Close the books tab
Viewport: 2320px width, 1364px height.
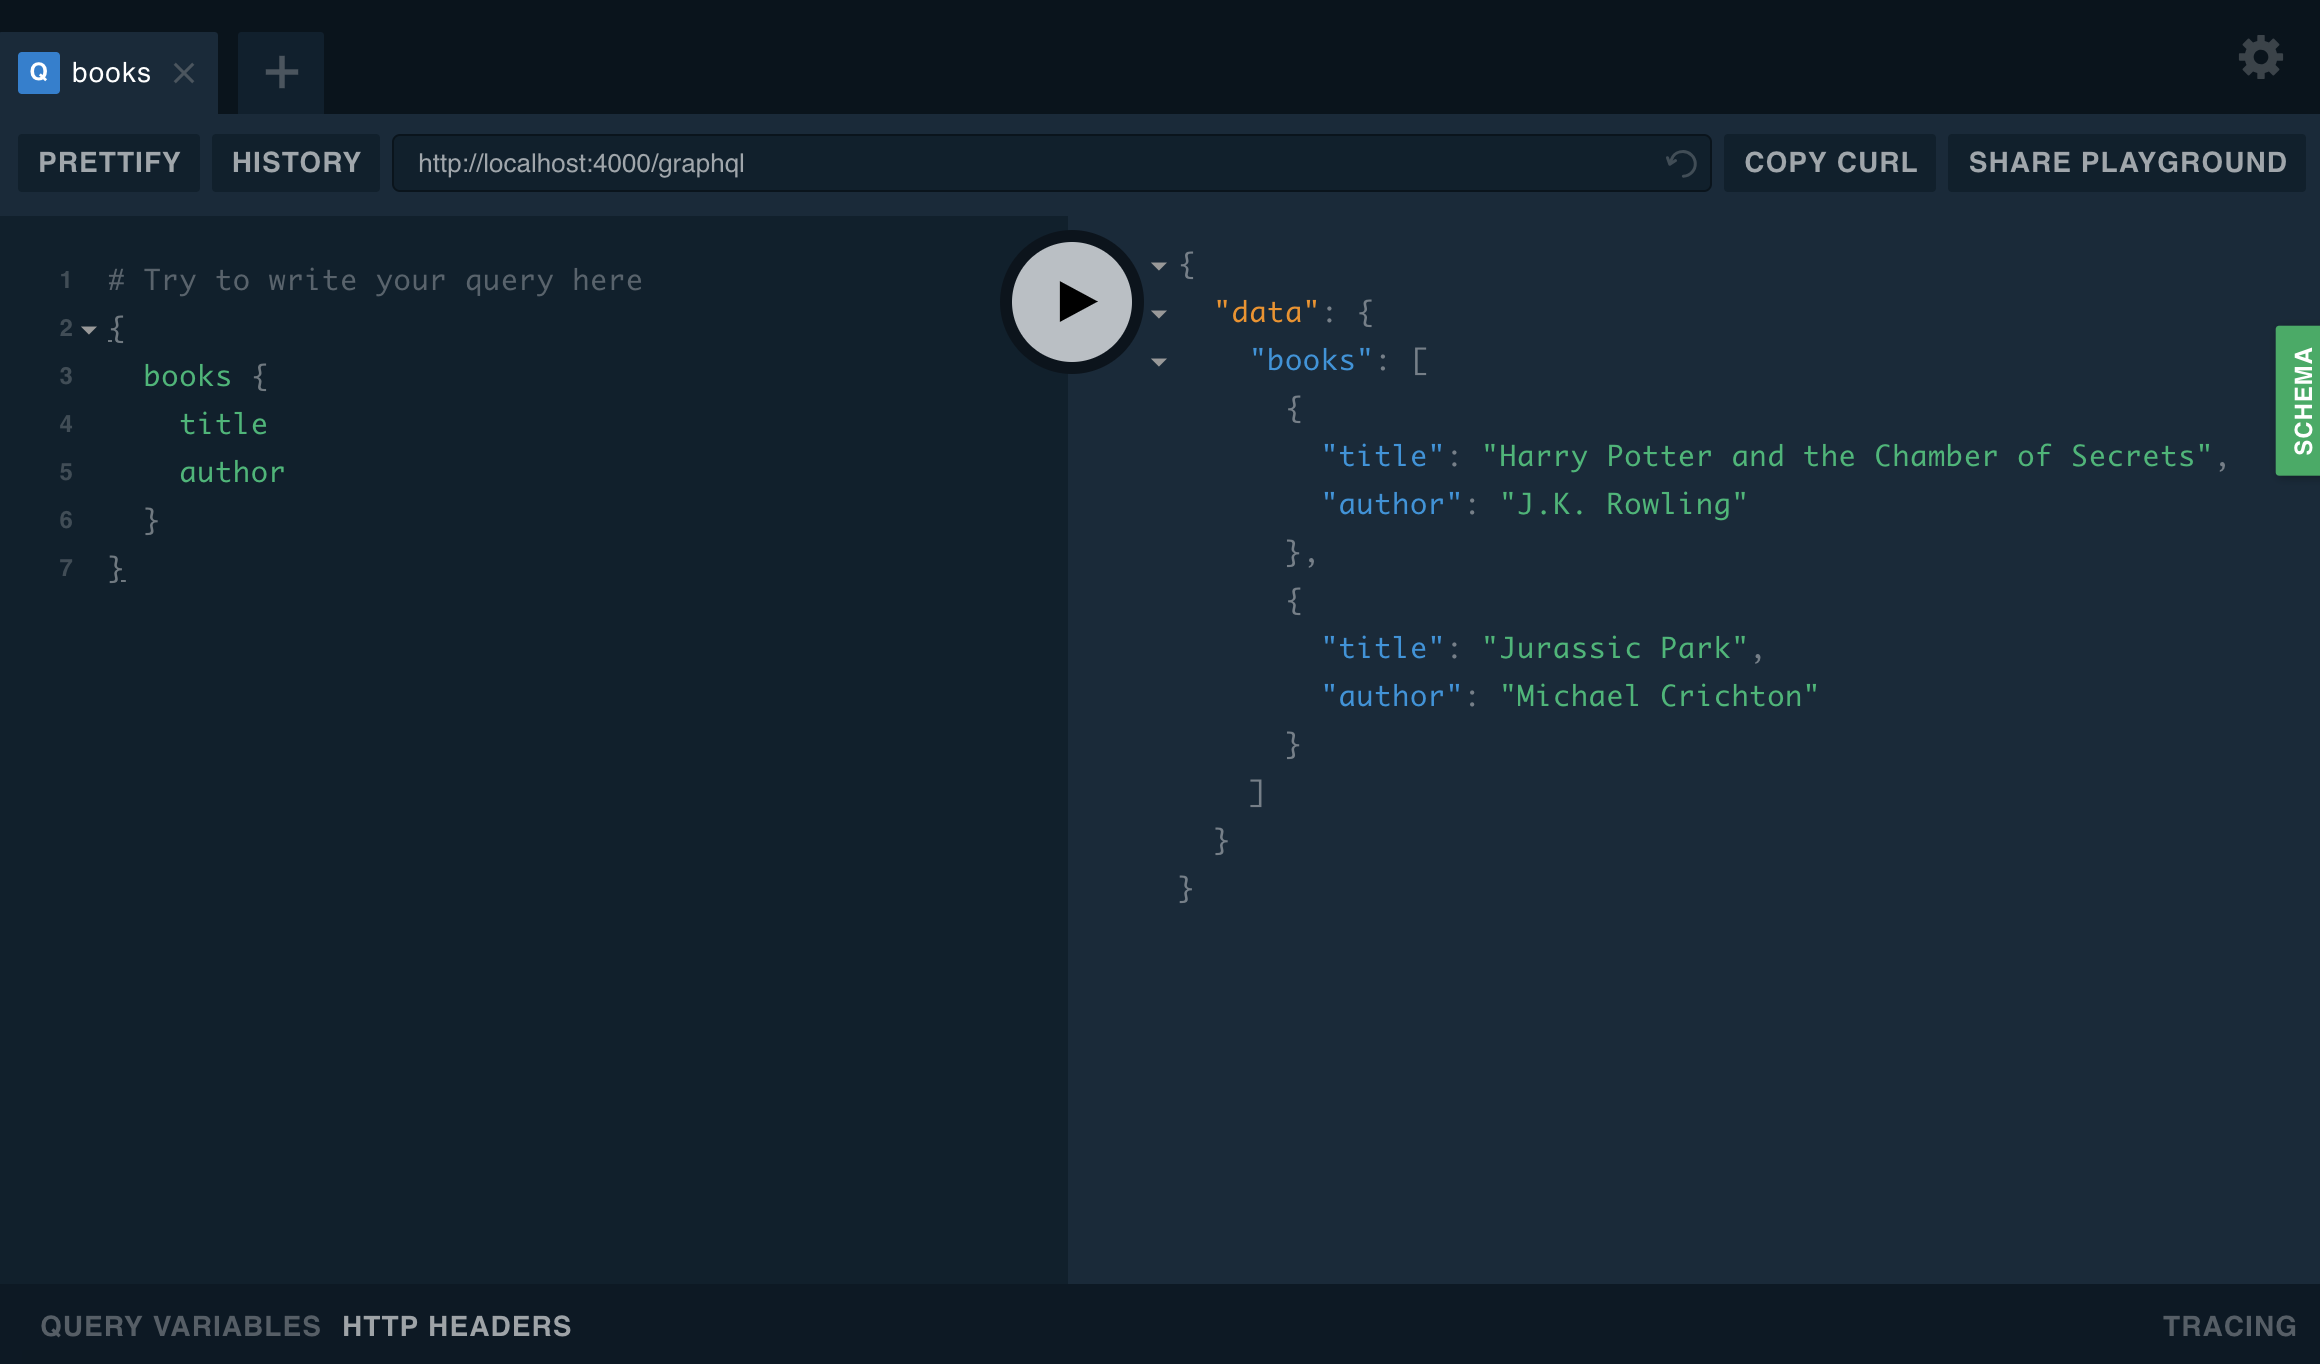pos(184,73)
